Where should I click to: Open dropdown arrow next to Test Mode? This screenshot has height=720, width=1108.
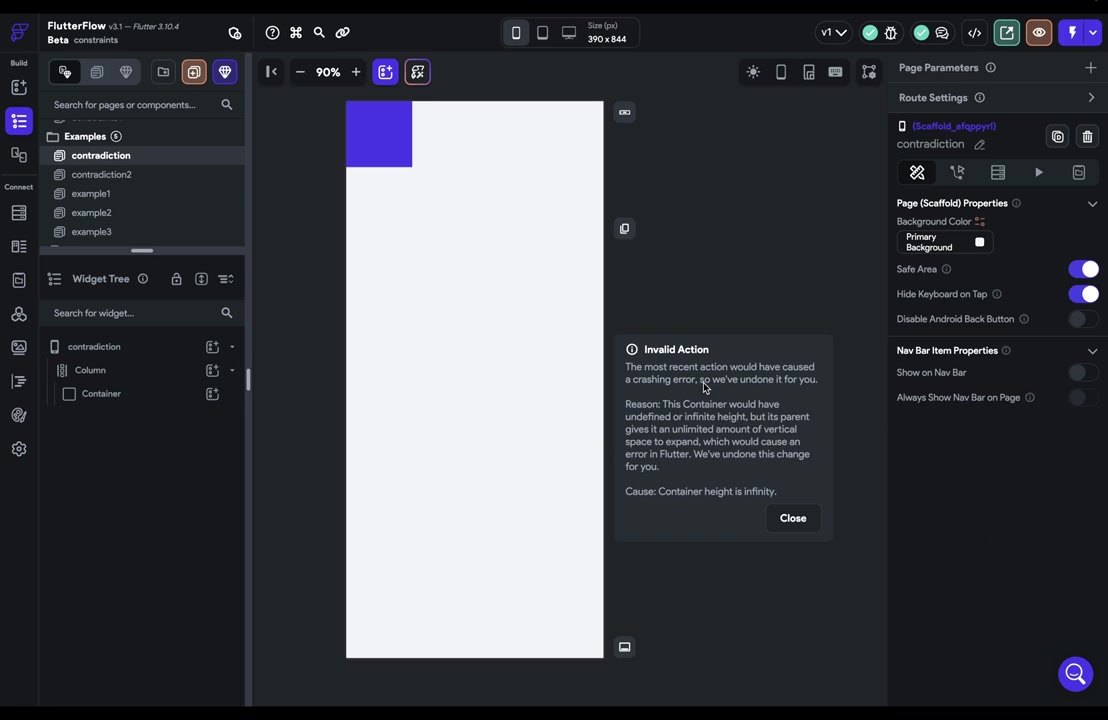(x=1093, y=33)
